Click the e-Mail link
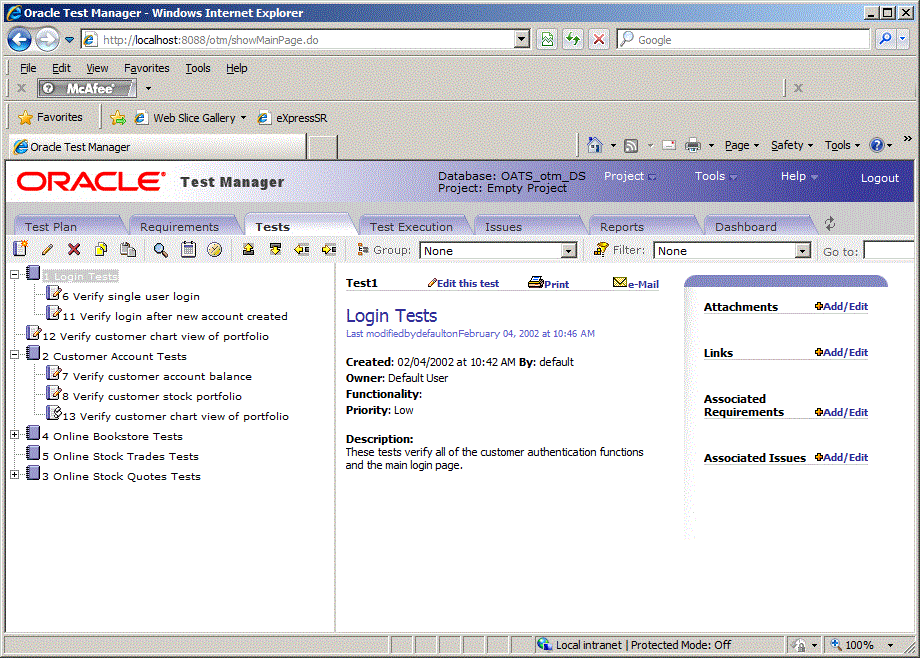920x658 pixels. (x=635, y=284)
